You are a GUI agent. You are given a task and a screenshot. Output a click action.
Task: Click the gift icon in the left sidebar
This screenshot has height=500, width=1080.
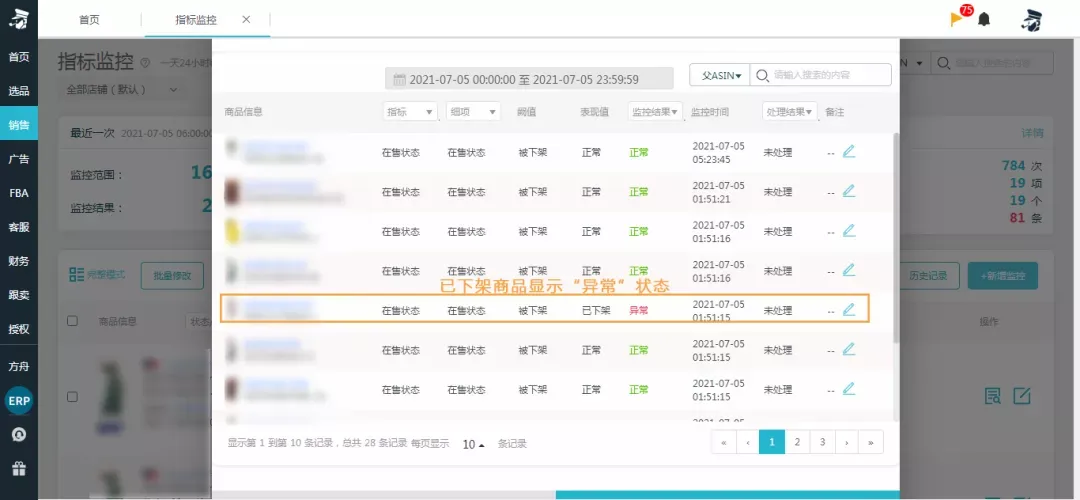pos(19,468)
